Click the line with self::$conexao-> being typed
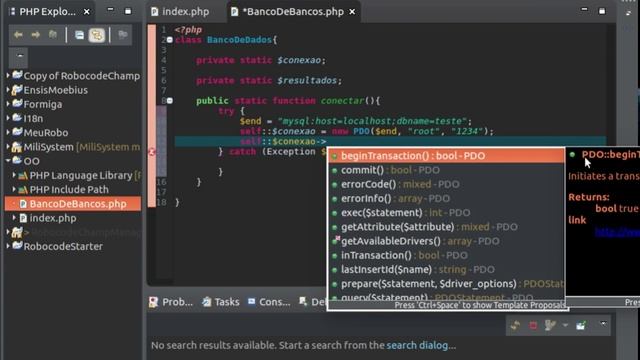Image resolution: width=640 pixels, height=360 pixels. [x=390, y=142]
